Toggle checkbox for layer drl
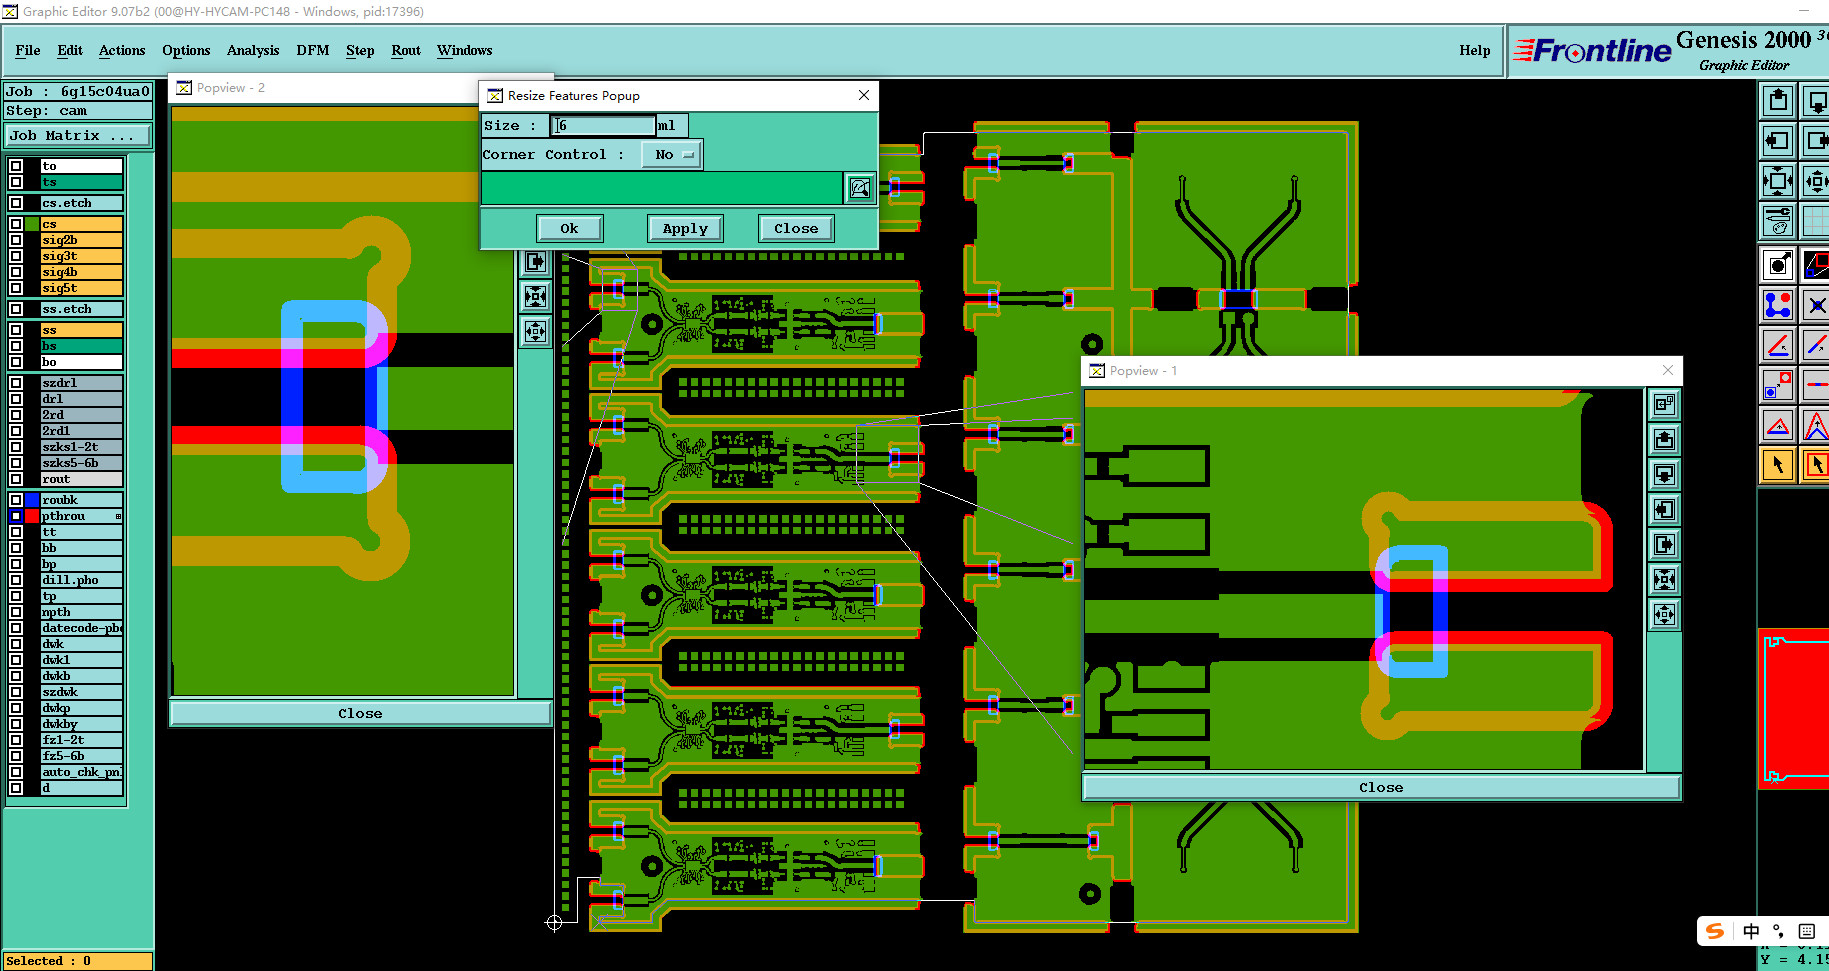The width and height of the screenshot is (1829, 971). point(16,399)
